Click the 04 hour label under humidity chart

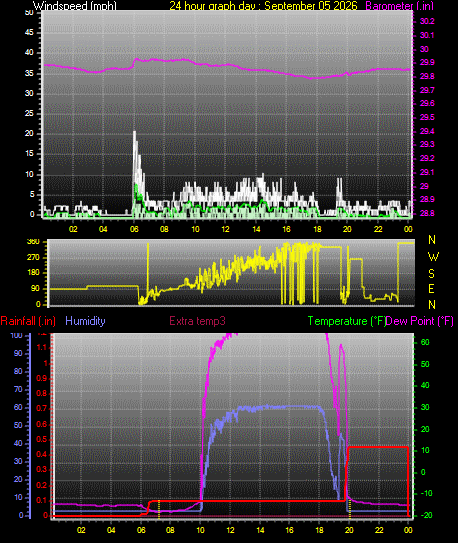(111, 530)
